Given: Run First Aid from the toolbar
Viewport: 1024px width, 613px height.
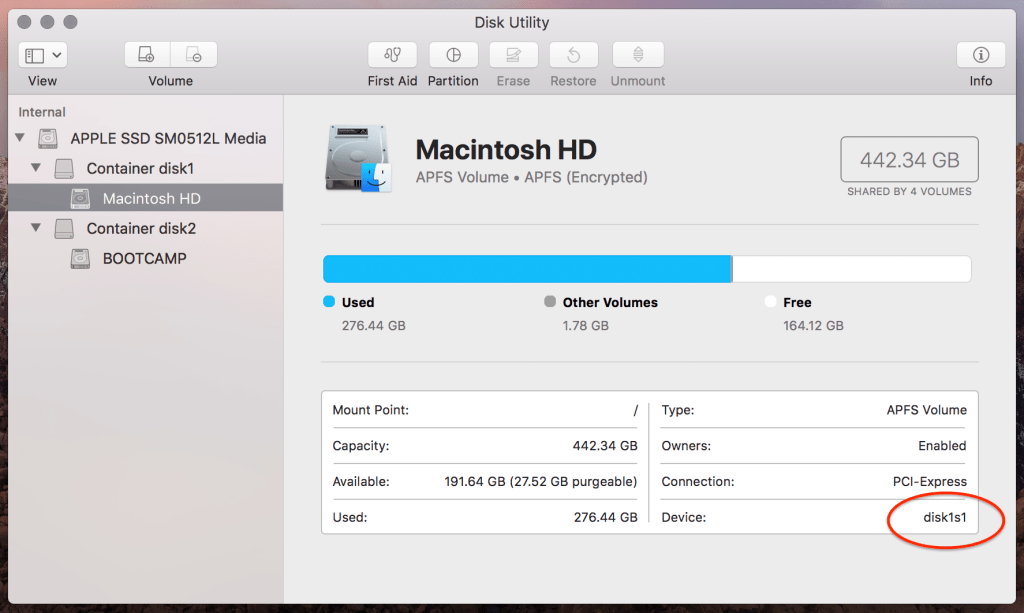Looking at the screenshot, I should pyautogui.click(x=392, y=55).
